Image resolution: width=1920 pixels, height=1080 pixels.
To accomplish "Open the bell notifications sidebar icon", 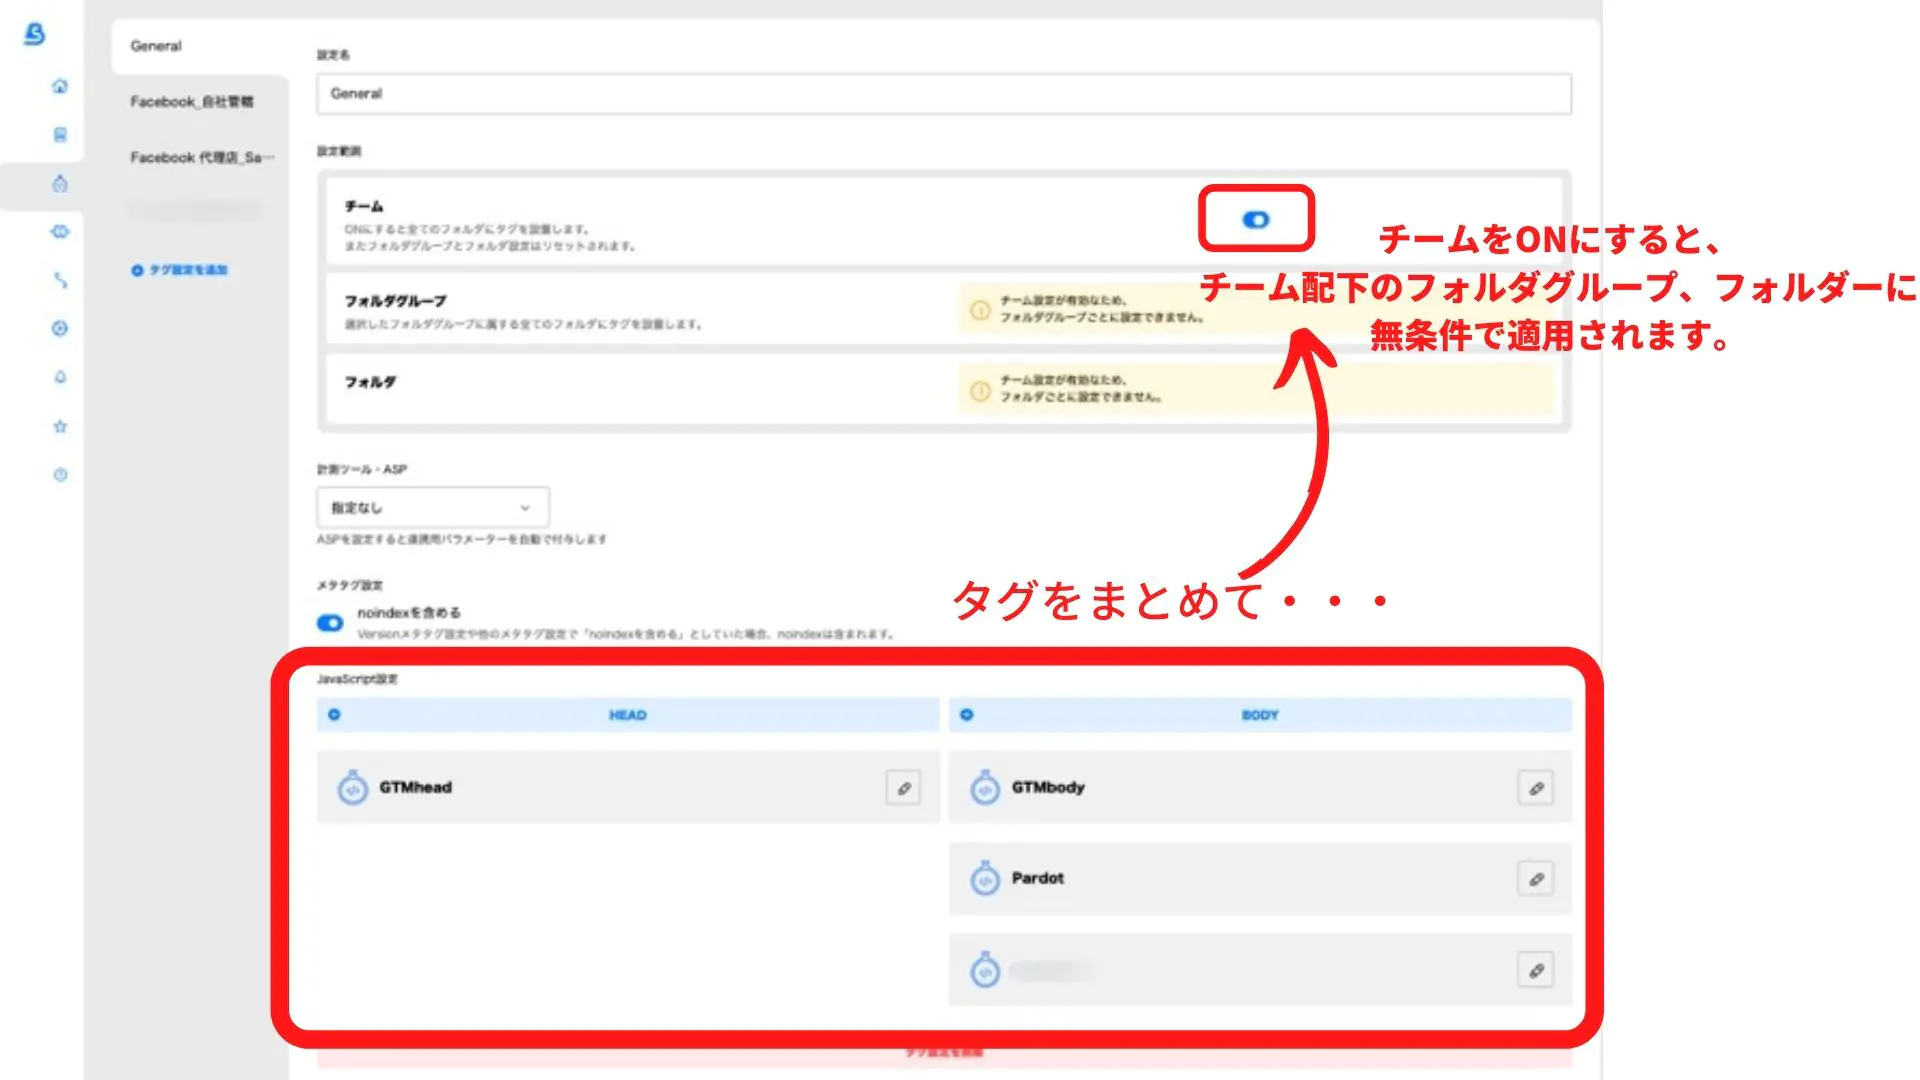I will point(60,377).
